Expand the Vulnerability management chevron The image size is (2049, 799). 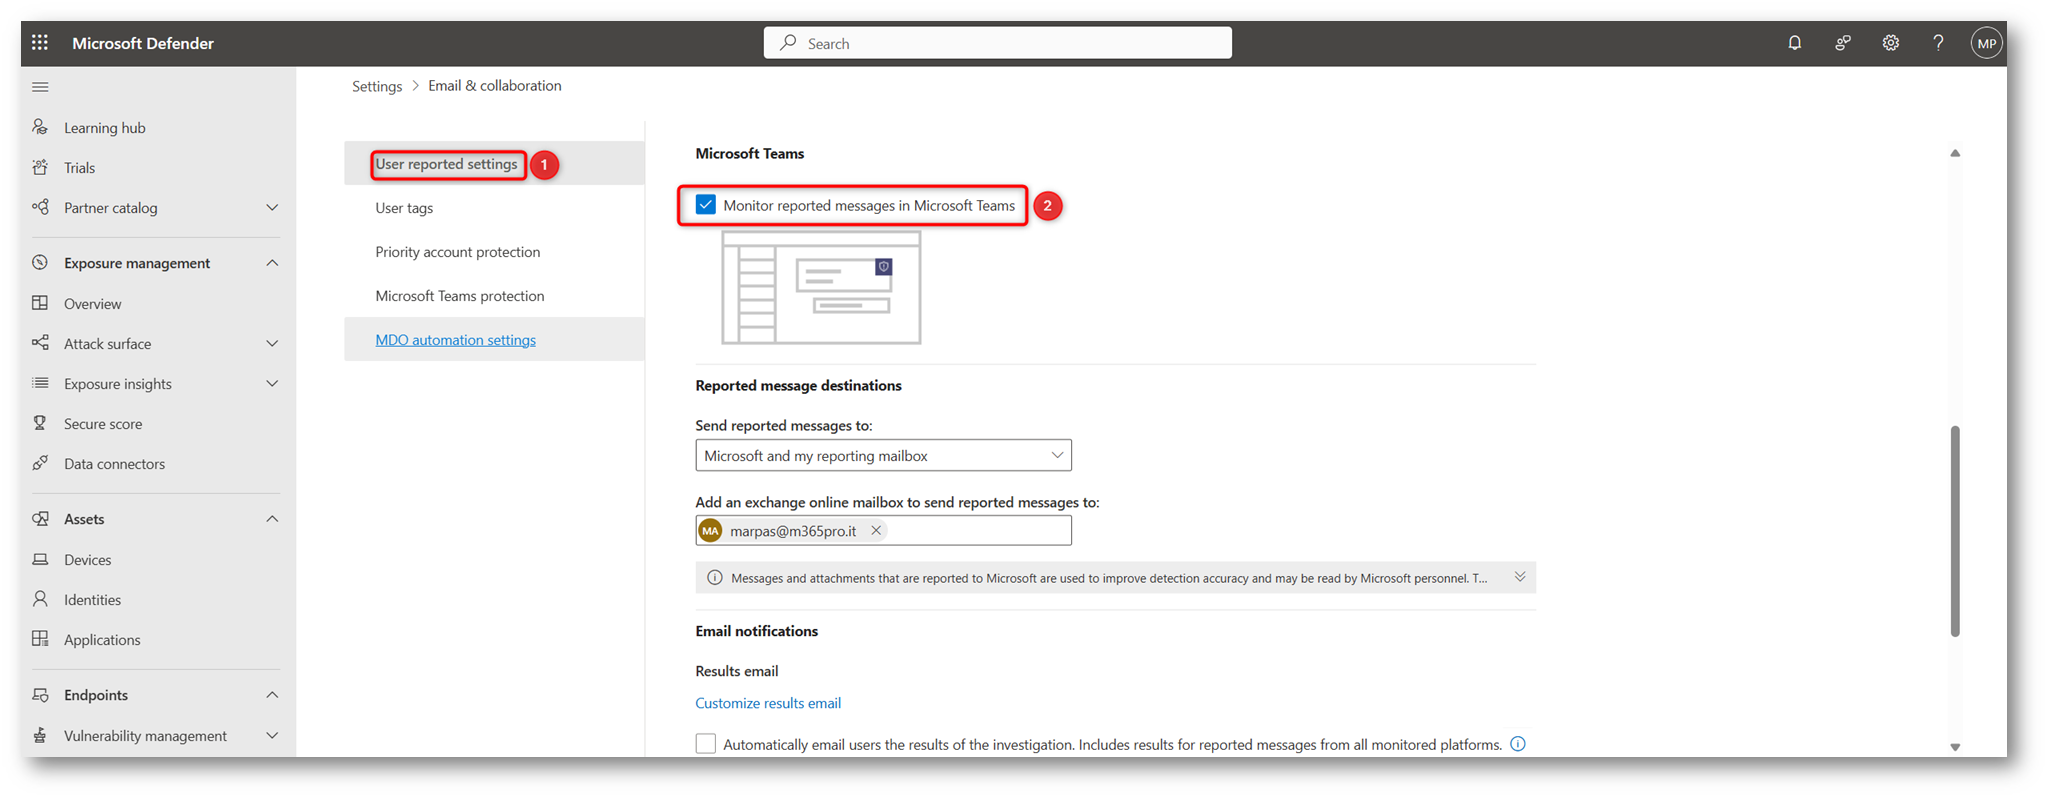(272, 735)
